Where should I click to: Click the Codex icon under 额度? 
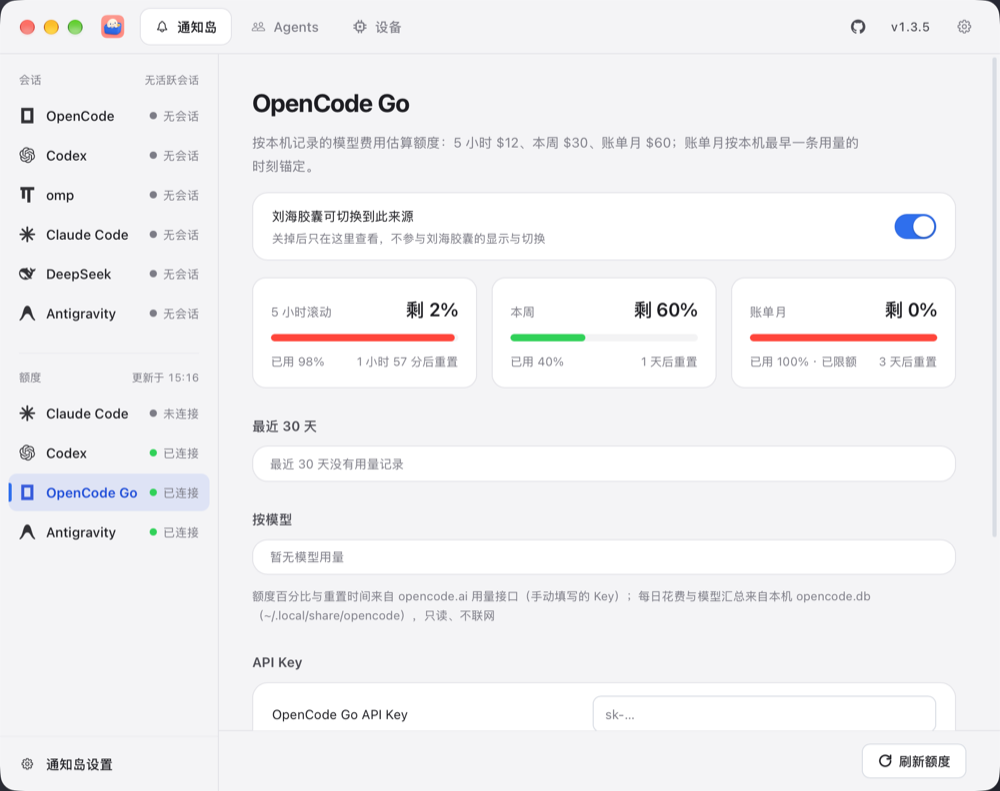(27, 453)
